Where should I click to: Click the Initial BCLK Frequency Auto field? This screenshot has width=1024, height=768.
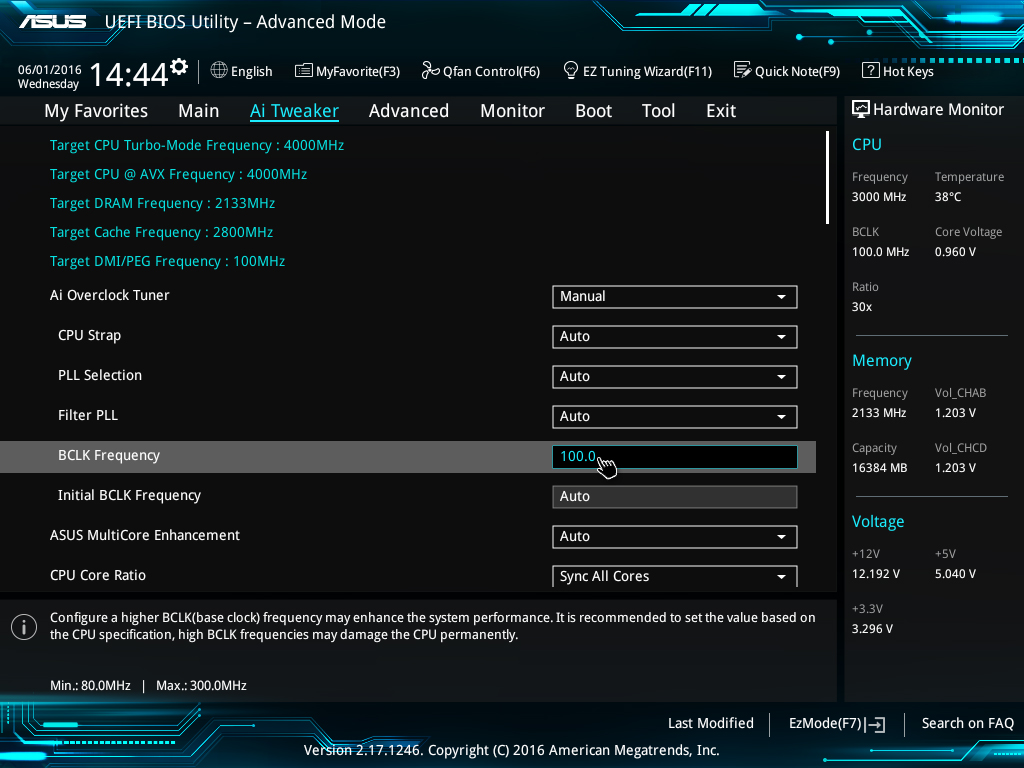675,496
